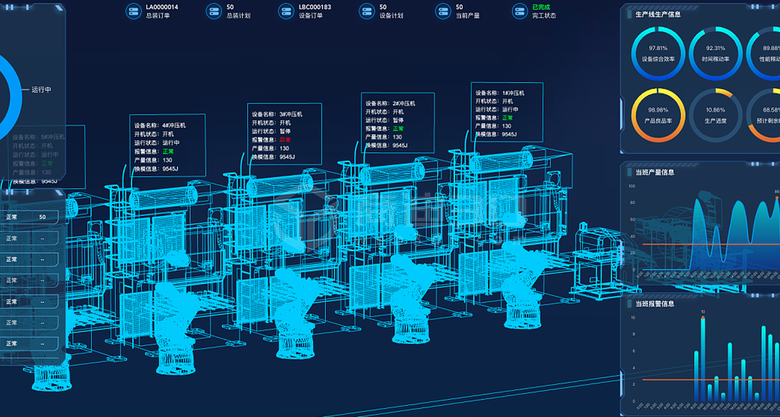Click the tallest alarm bar labeled 10

point(703,359)
